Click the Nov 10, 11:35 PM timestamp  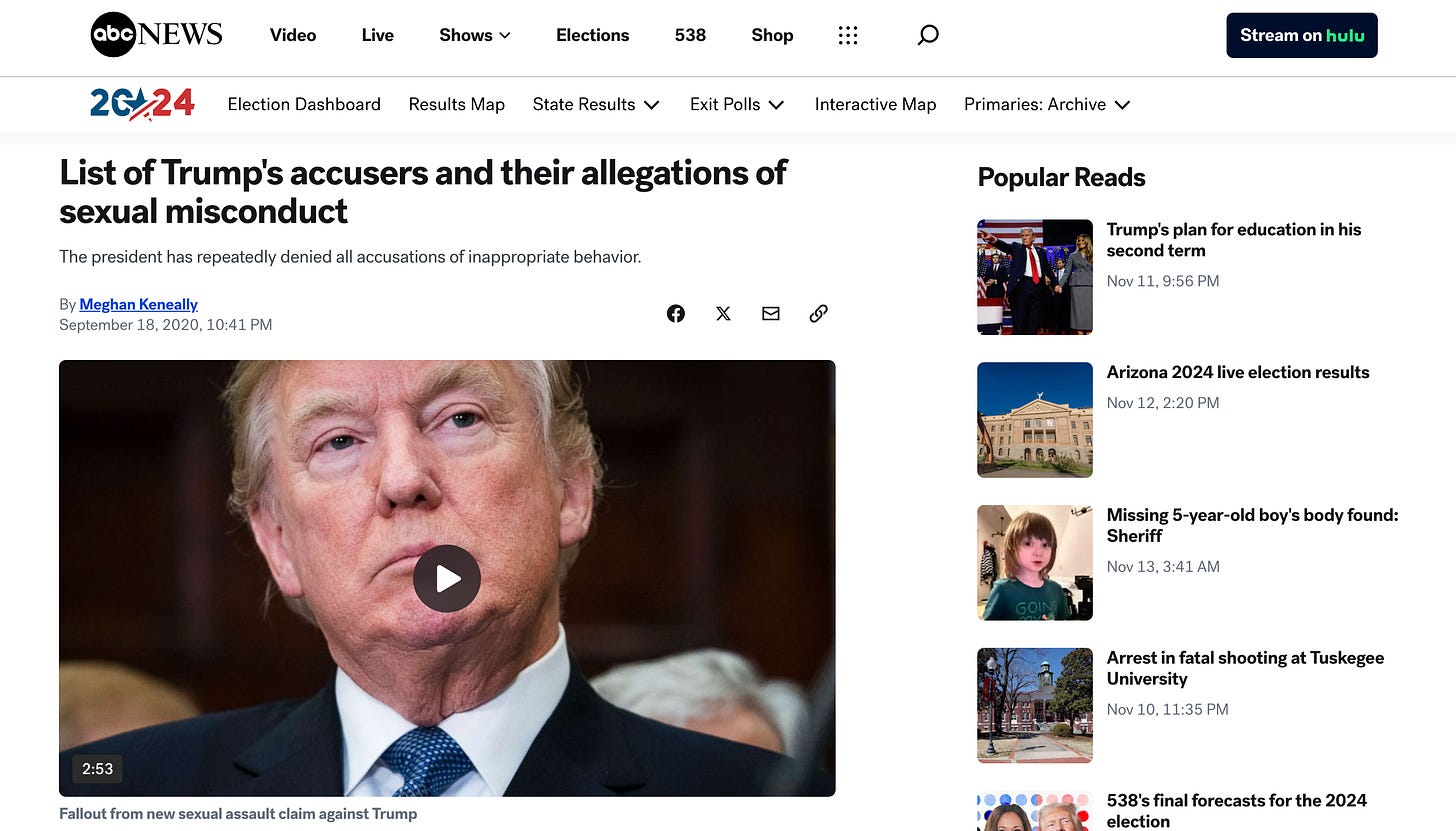pyautogui.click(x=1167, y=709)
